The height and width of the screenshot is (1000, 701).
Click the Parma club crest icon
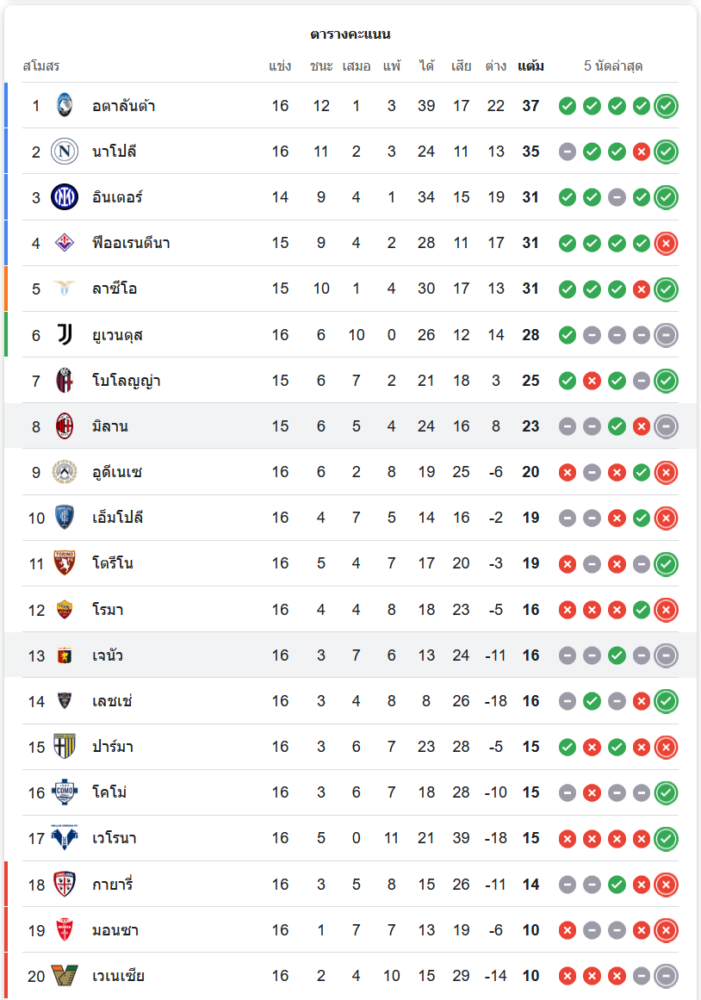(65, 747)
